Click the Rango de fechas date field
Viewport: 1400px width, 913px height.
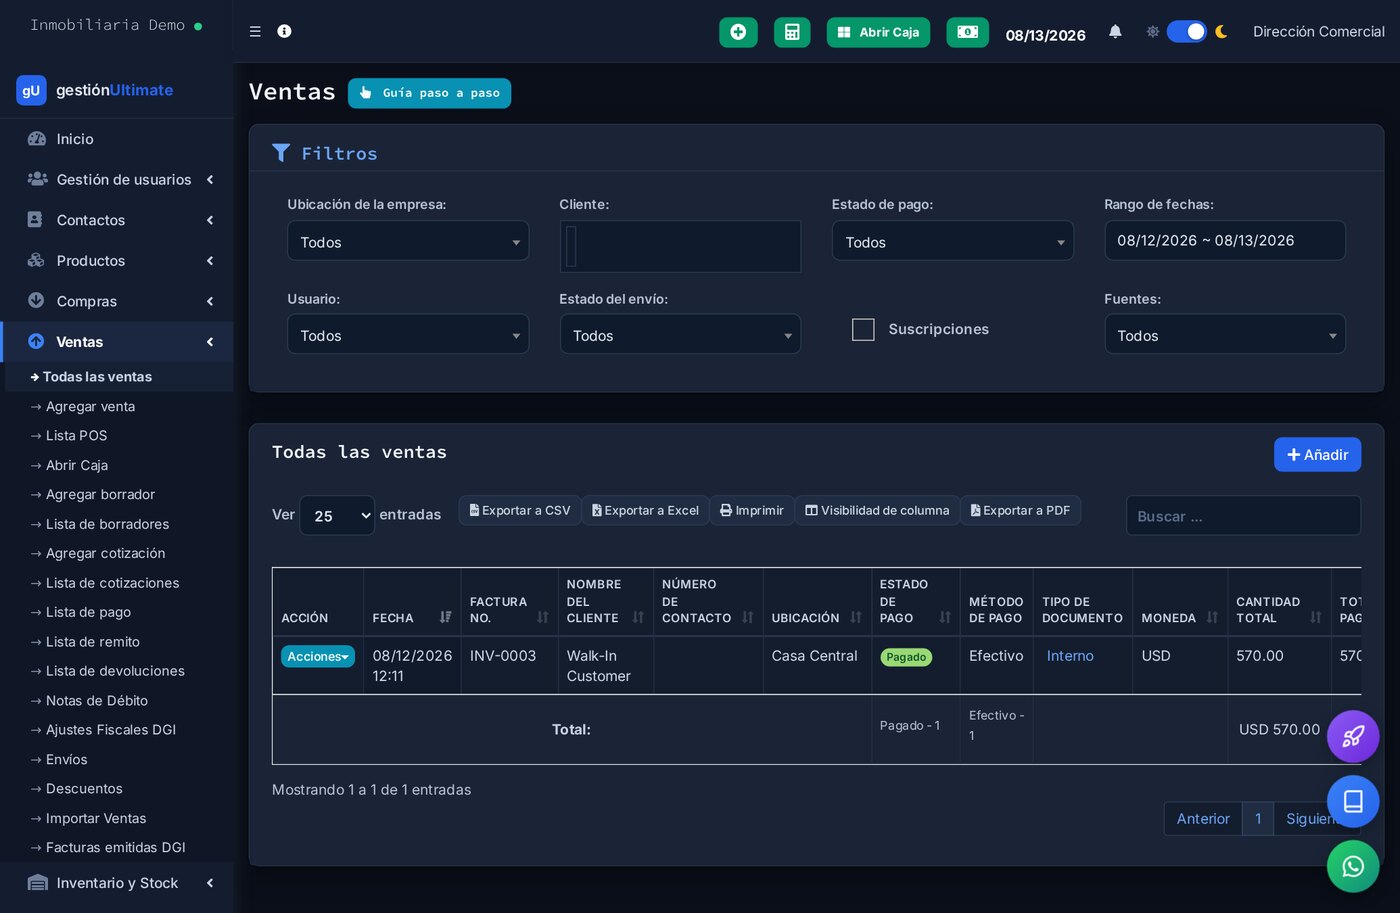(x=1225, y=240)
